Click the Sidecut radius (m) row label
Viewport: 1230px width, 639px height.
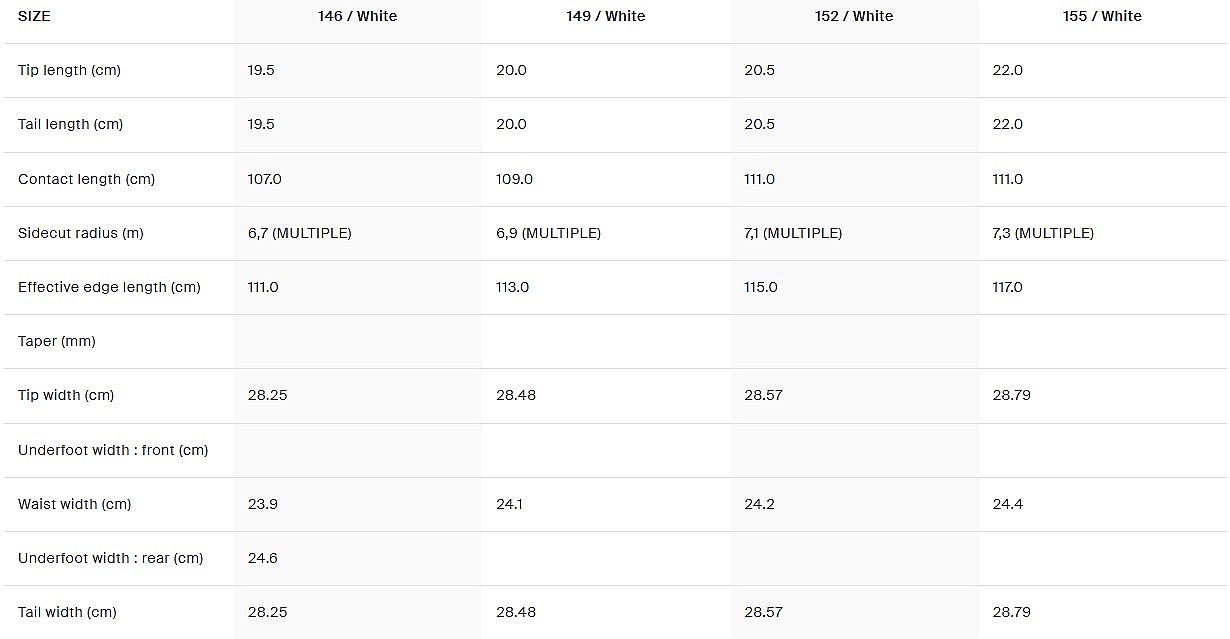tap(80, 233)
